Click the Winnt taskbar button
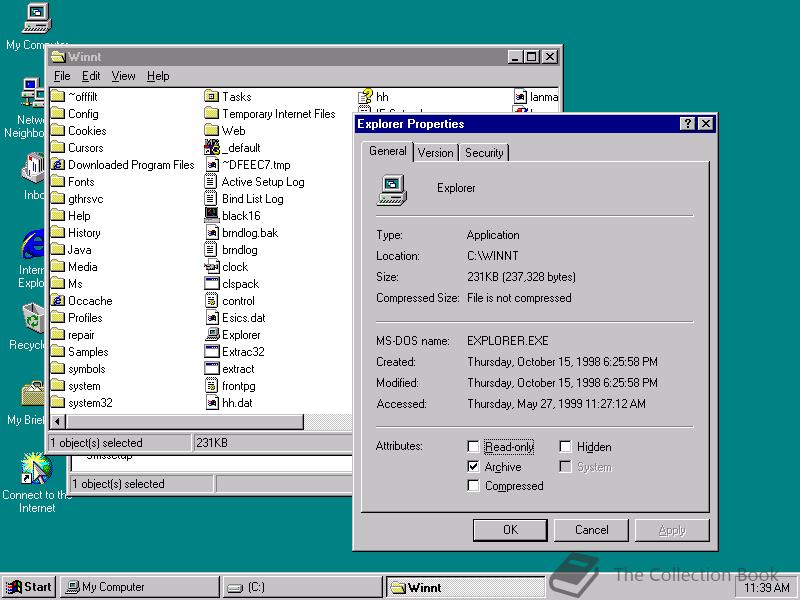This screenshot has width=800, height=600. pyautogui.click(x=465, y=587)
